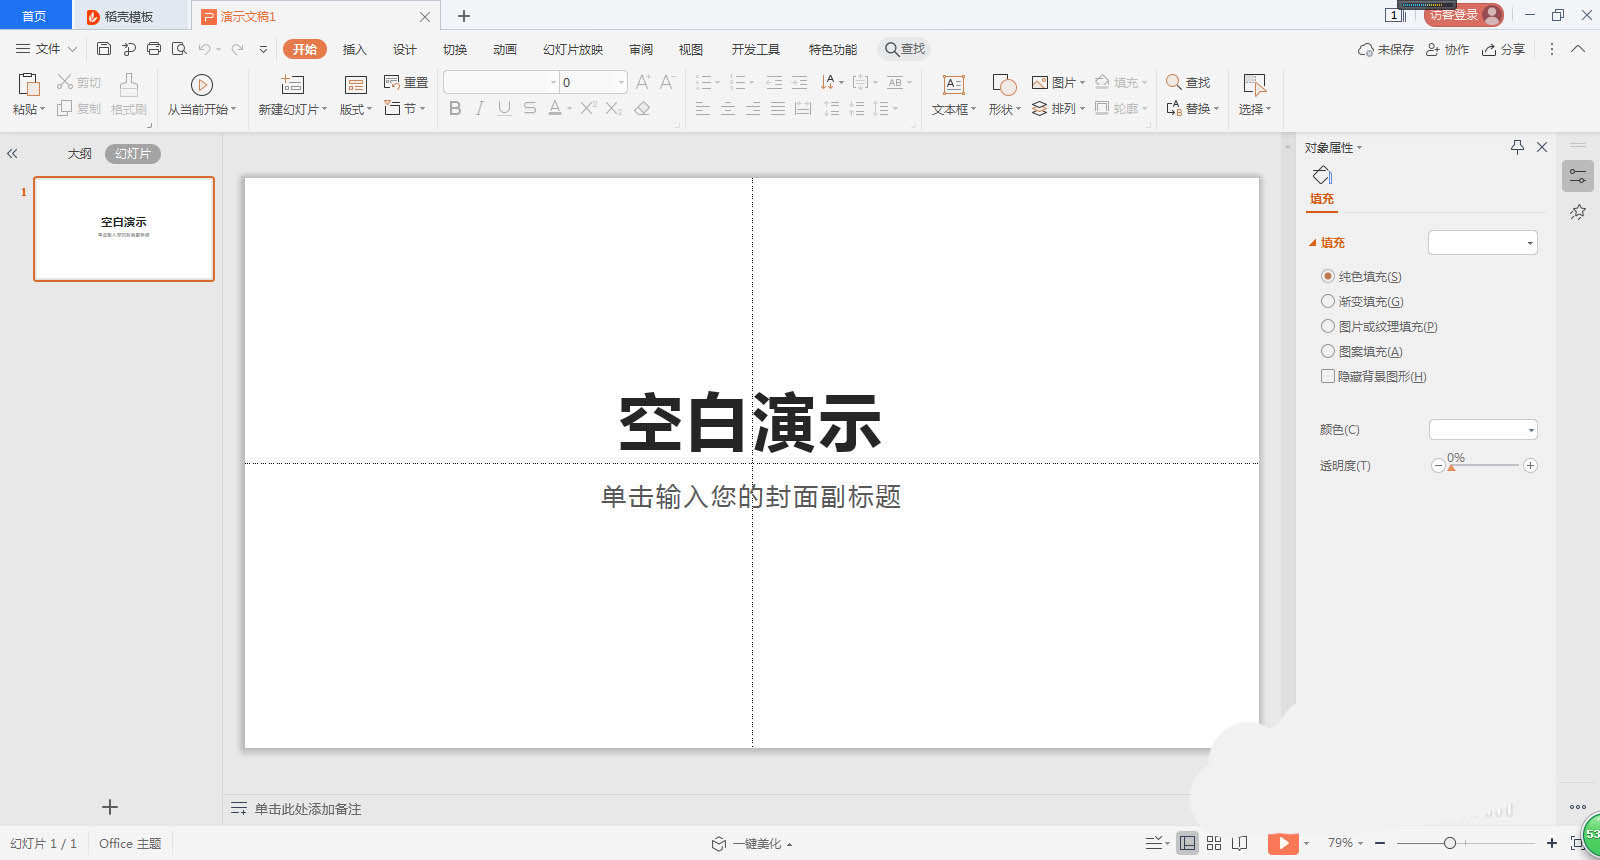
Task: Open the object properties sliders icon in right sidebar
Action: [x=1578, y=176]
